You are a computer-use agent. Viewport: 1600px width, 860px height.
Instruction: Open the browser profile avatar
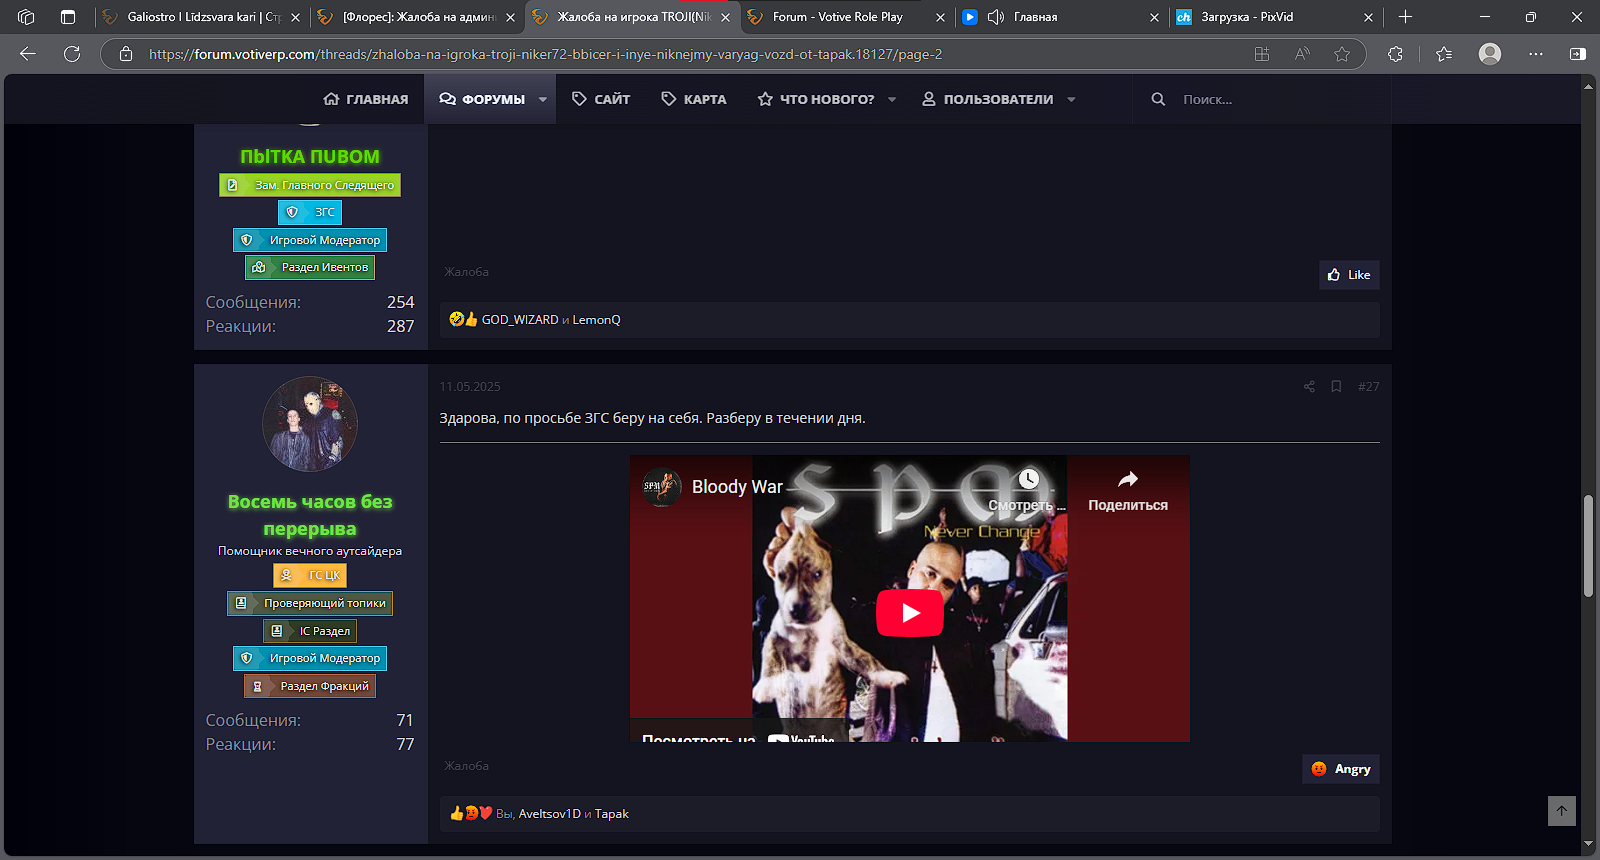coord(1490,54)
